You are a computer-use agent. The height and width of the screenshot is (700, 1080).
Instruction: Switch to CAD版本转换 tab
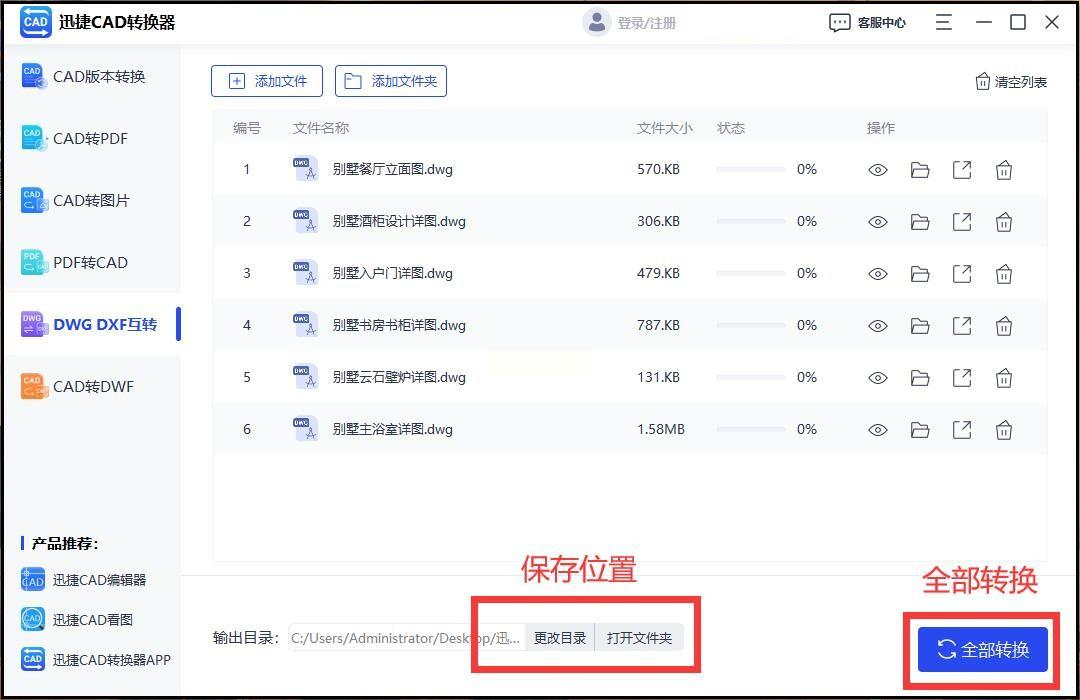click(x=92, y=76)
